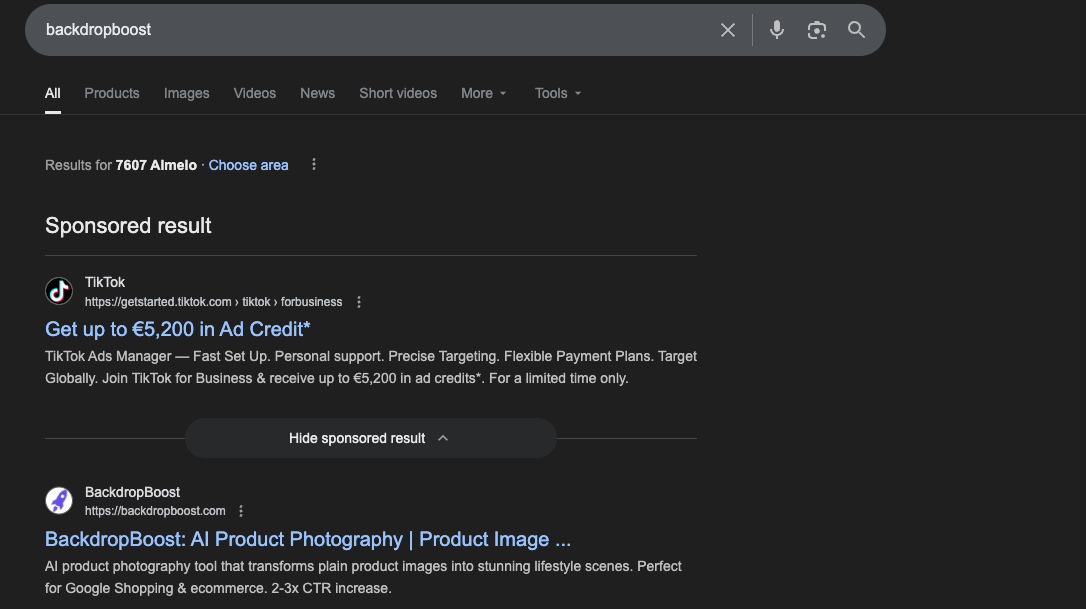
Task: Clear the search box with the X icon
Action: tap(727, 30)
